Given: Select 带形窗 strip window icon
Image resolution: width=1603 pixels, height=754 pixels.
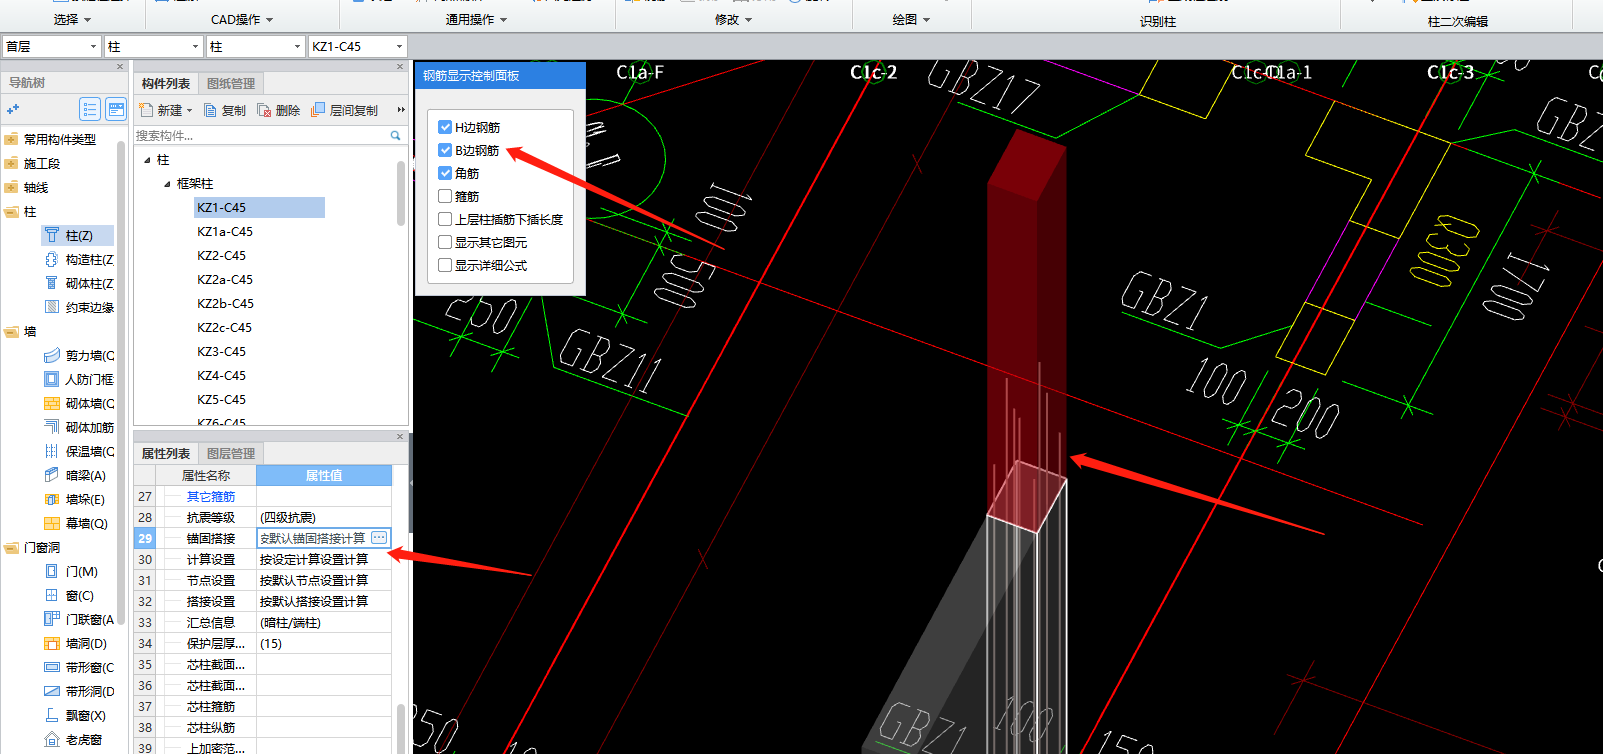Looking at the screenshot, I should point(52,667).
